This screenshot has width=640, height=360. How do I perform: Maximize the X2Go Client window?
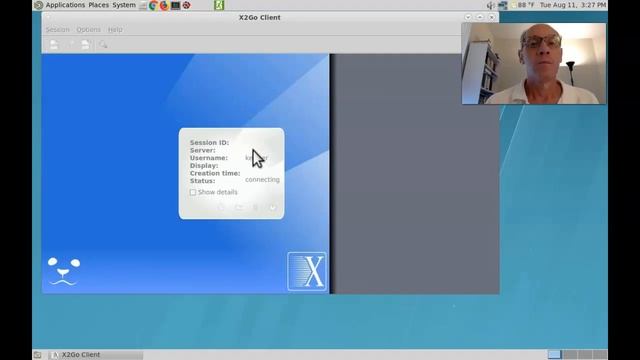pyautogui.click(x=480, y=17)
